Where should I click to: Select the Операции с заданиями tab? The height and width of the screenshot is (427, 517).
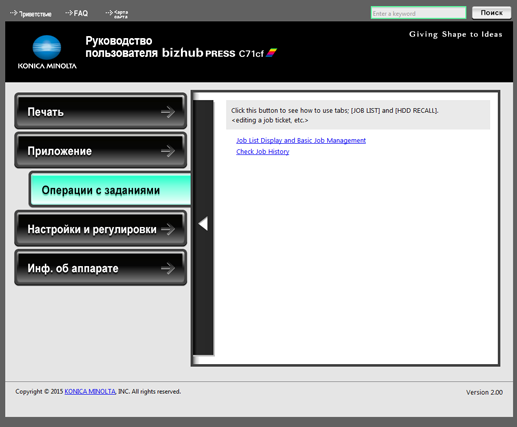pos(110,190)
